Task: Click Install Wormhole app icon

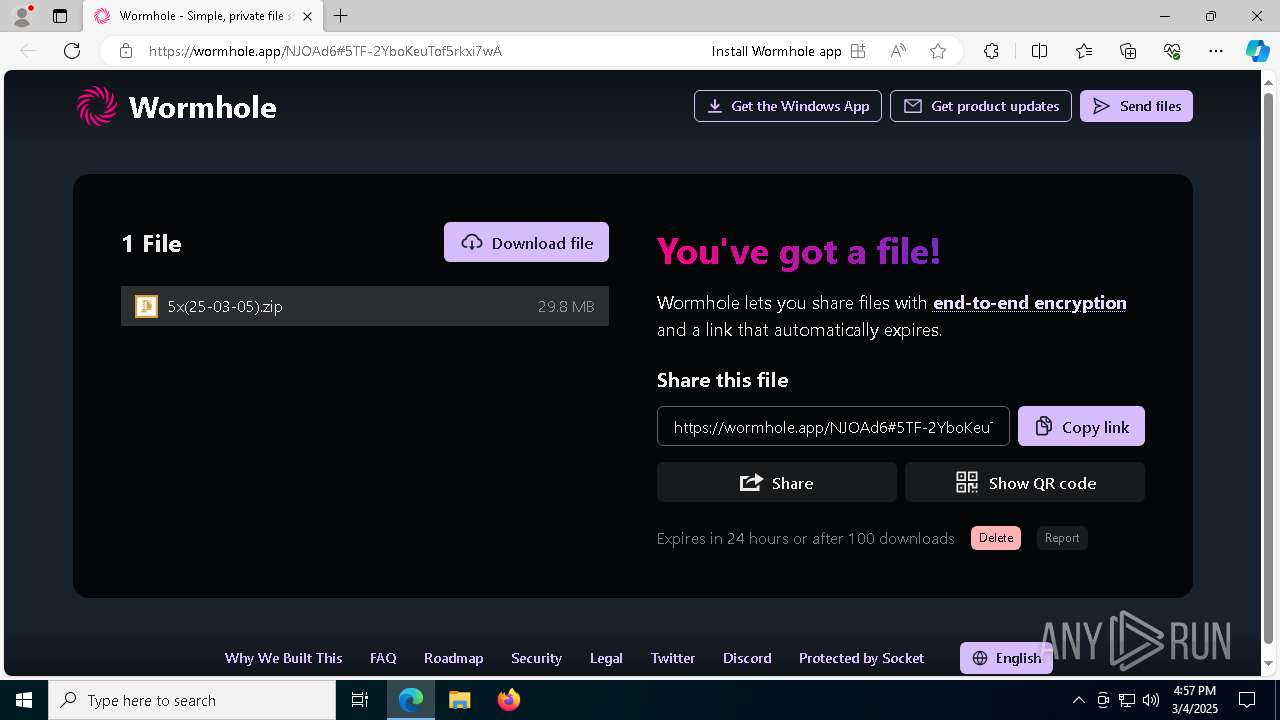Action: (858, 51)
